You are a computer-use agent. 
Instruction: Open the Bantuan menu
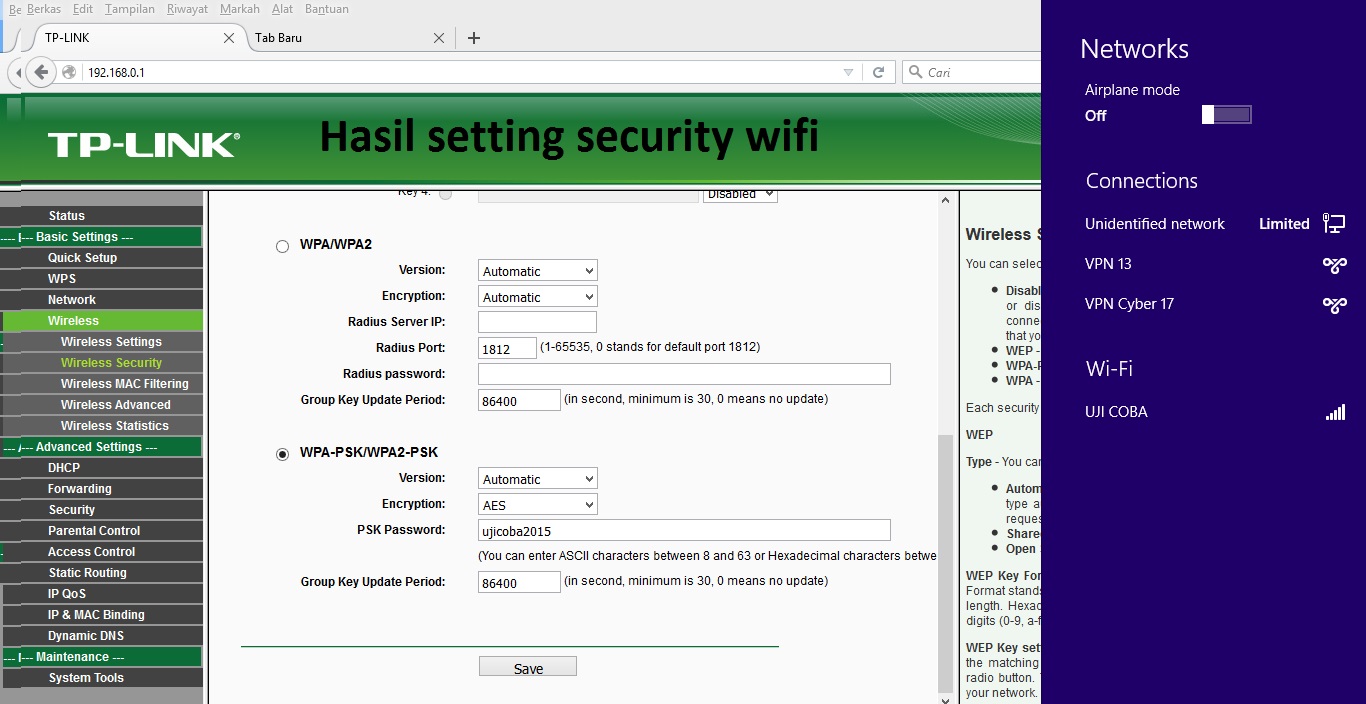pyautogui.click(x=327, y=9)
